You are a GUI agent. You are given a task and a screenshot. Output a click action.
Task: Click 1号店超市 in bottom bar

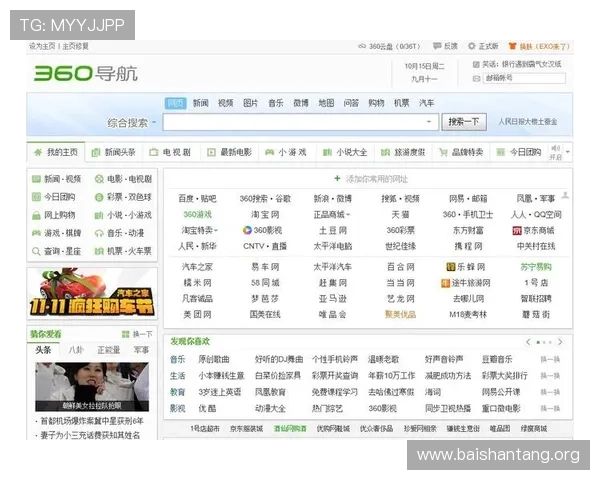pyautogui.click(x=205, y=429)
